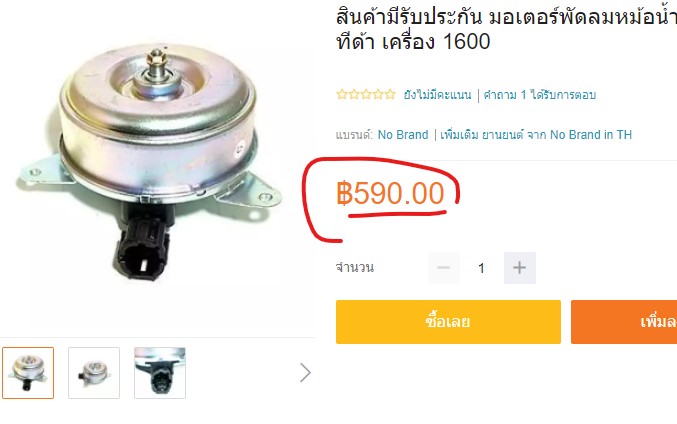Click the orange add to cart button
Viewport: 677px width, 424px height.
[x=624, y=322]
